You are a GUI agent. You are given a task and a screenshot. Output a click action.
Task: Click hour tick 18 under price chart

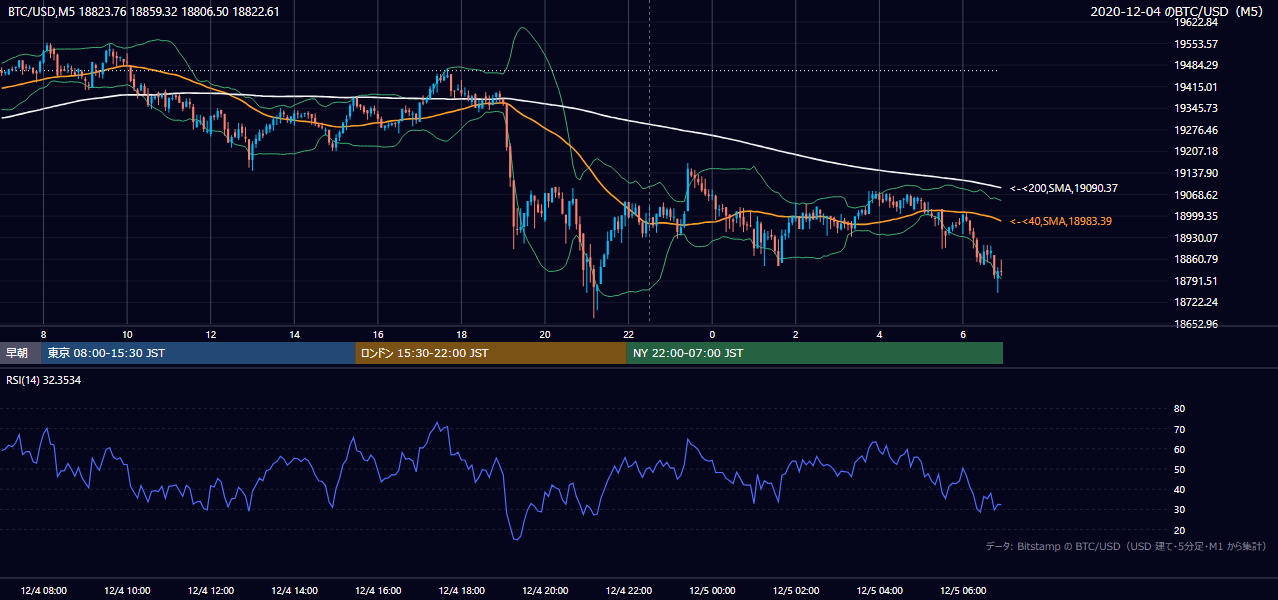pyautogui.click(x=461, y=334)
